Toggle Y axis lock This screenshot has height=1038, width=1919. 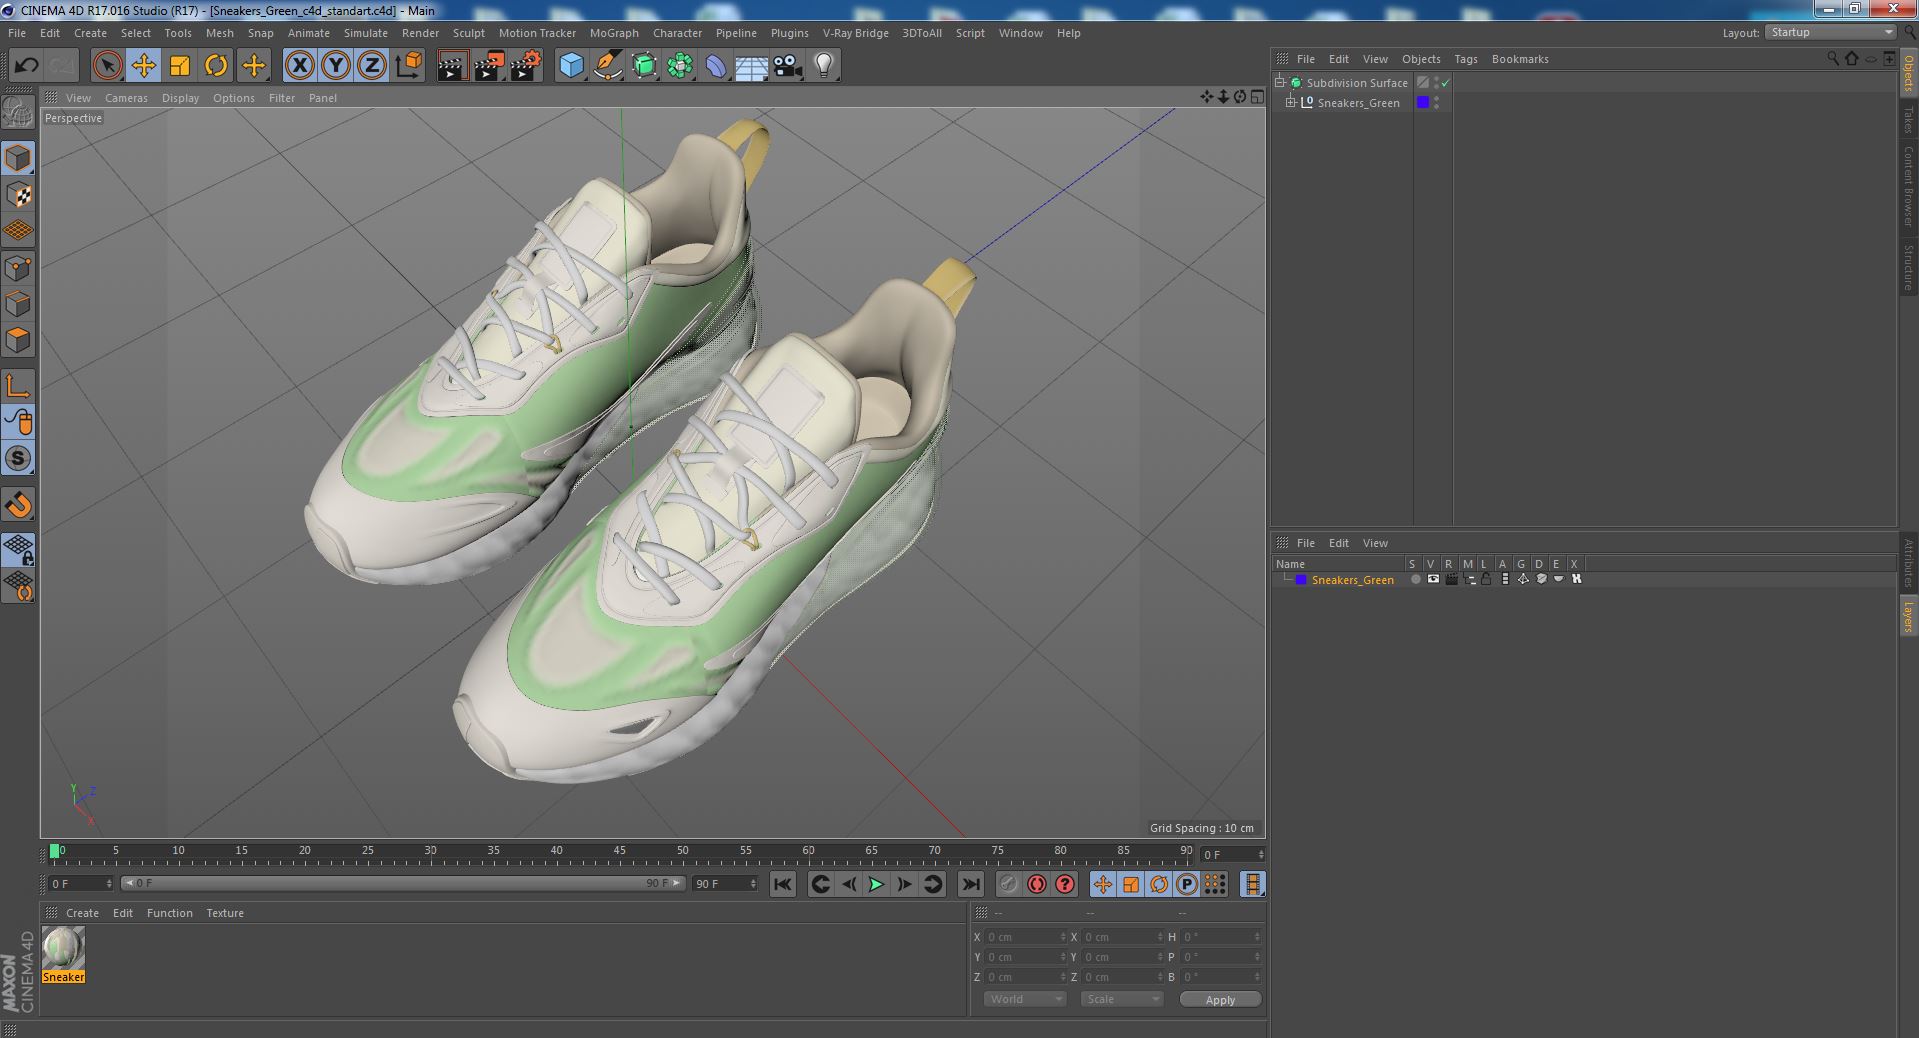pyautogui.click(x=336, y=66)
